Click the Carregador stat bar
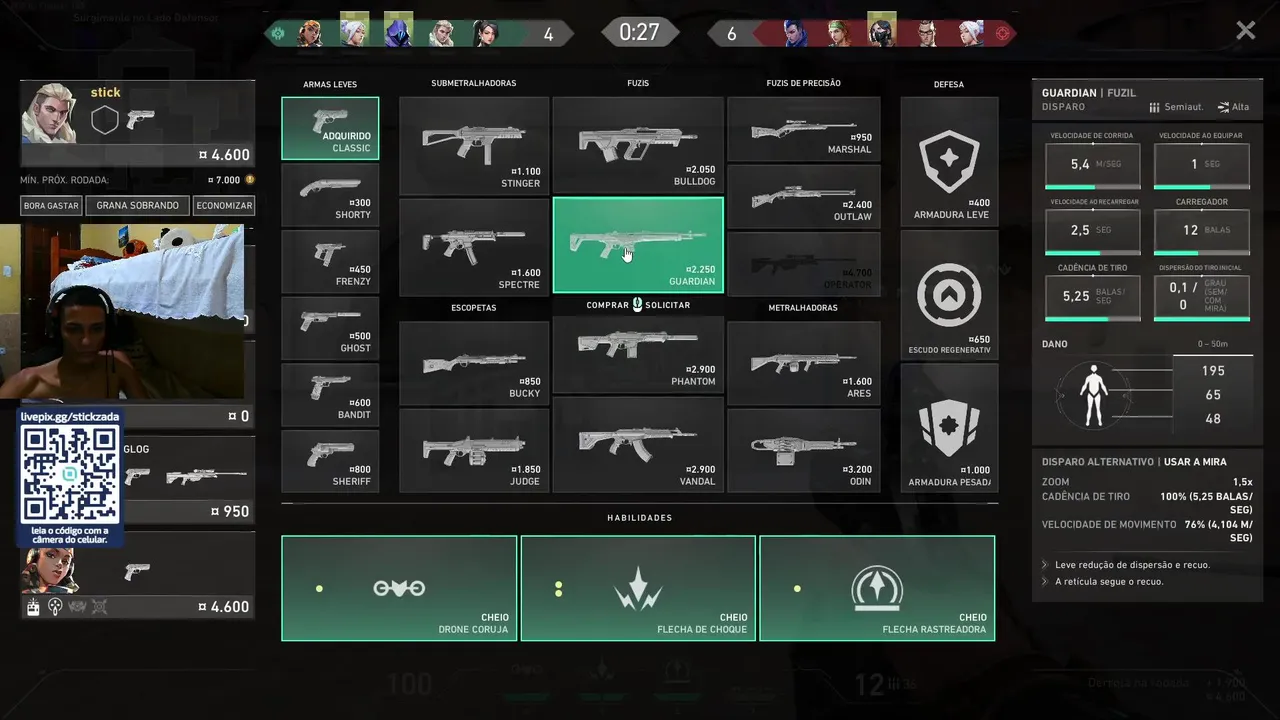 (1202, 231)
